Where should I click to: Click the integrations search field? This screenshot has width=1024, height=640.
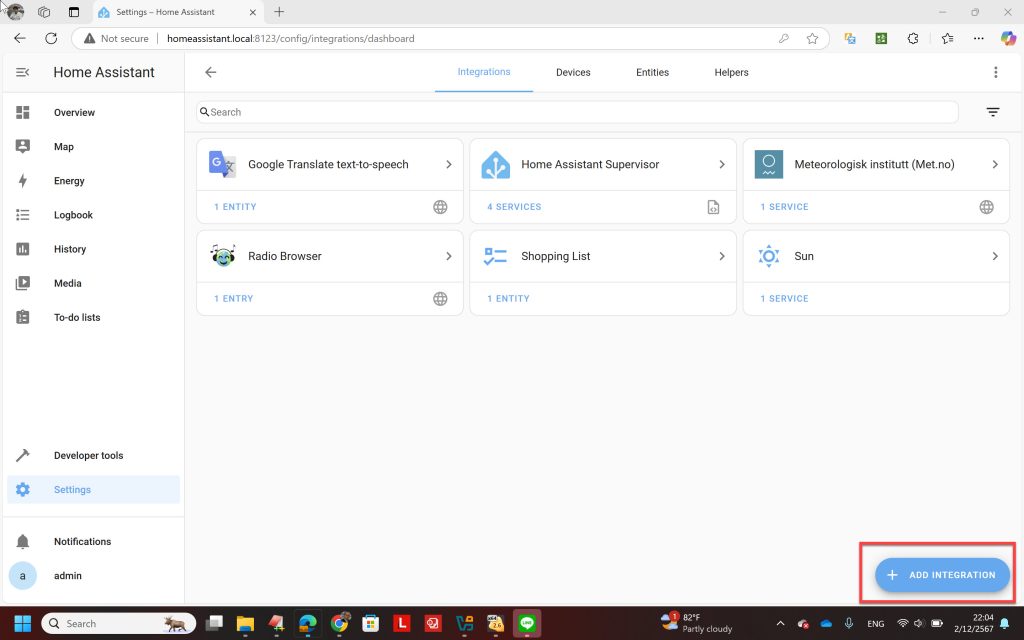point(577,112)
